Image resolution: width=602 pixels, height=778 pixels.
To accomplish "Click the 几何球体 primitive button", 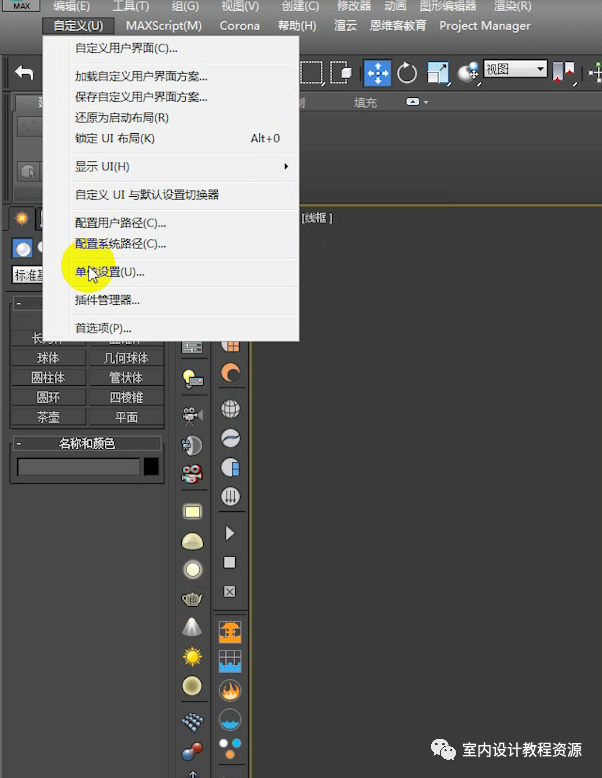I will pos(126,358).
